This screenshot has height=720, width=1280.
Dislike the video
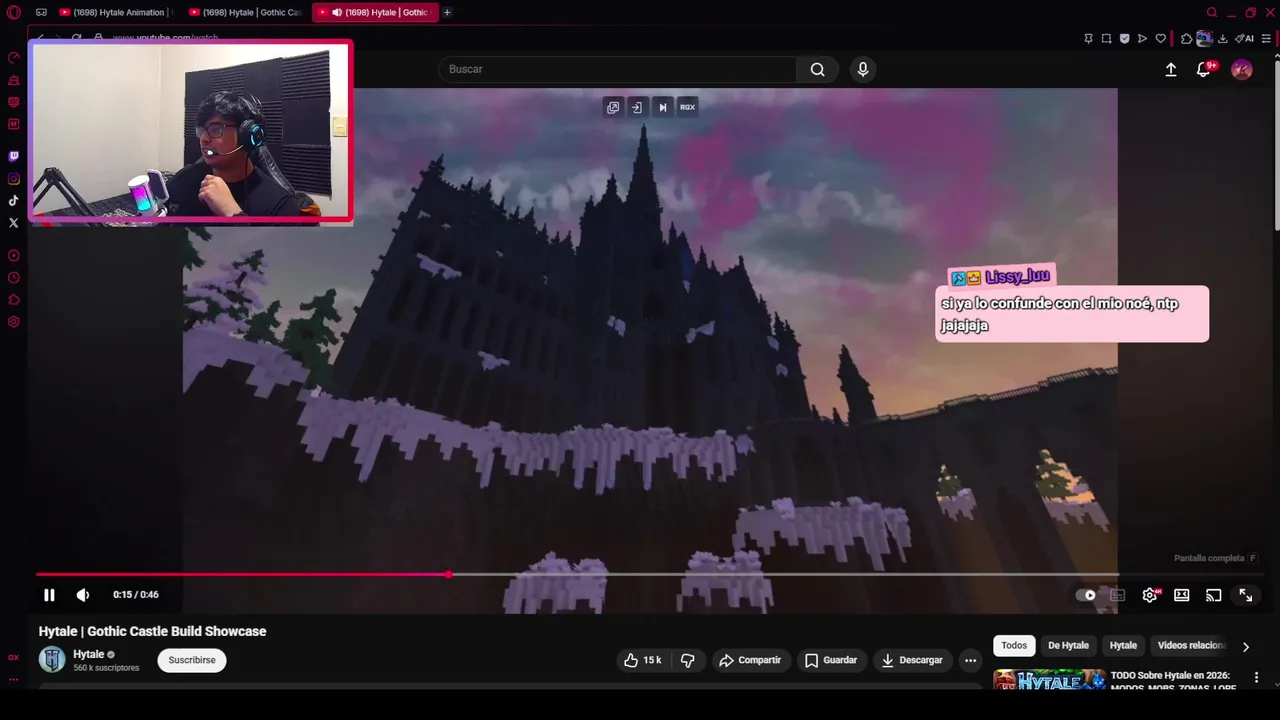[x=688, y=660]
